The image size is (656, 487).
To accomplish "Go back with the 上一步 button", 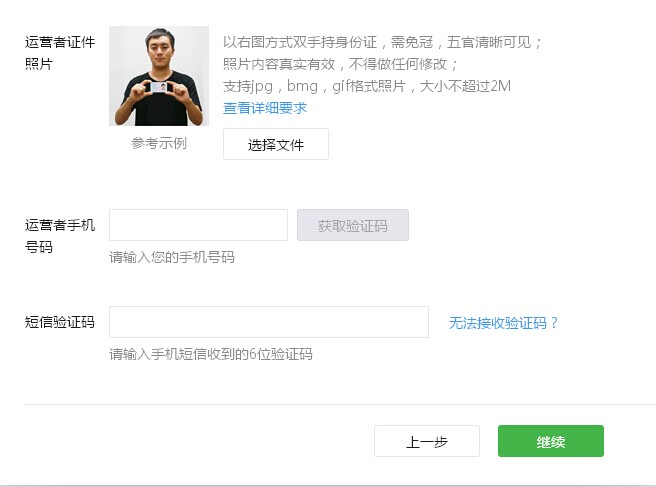I will click(x=426, y=441).
